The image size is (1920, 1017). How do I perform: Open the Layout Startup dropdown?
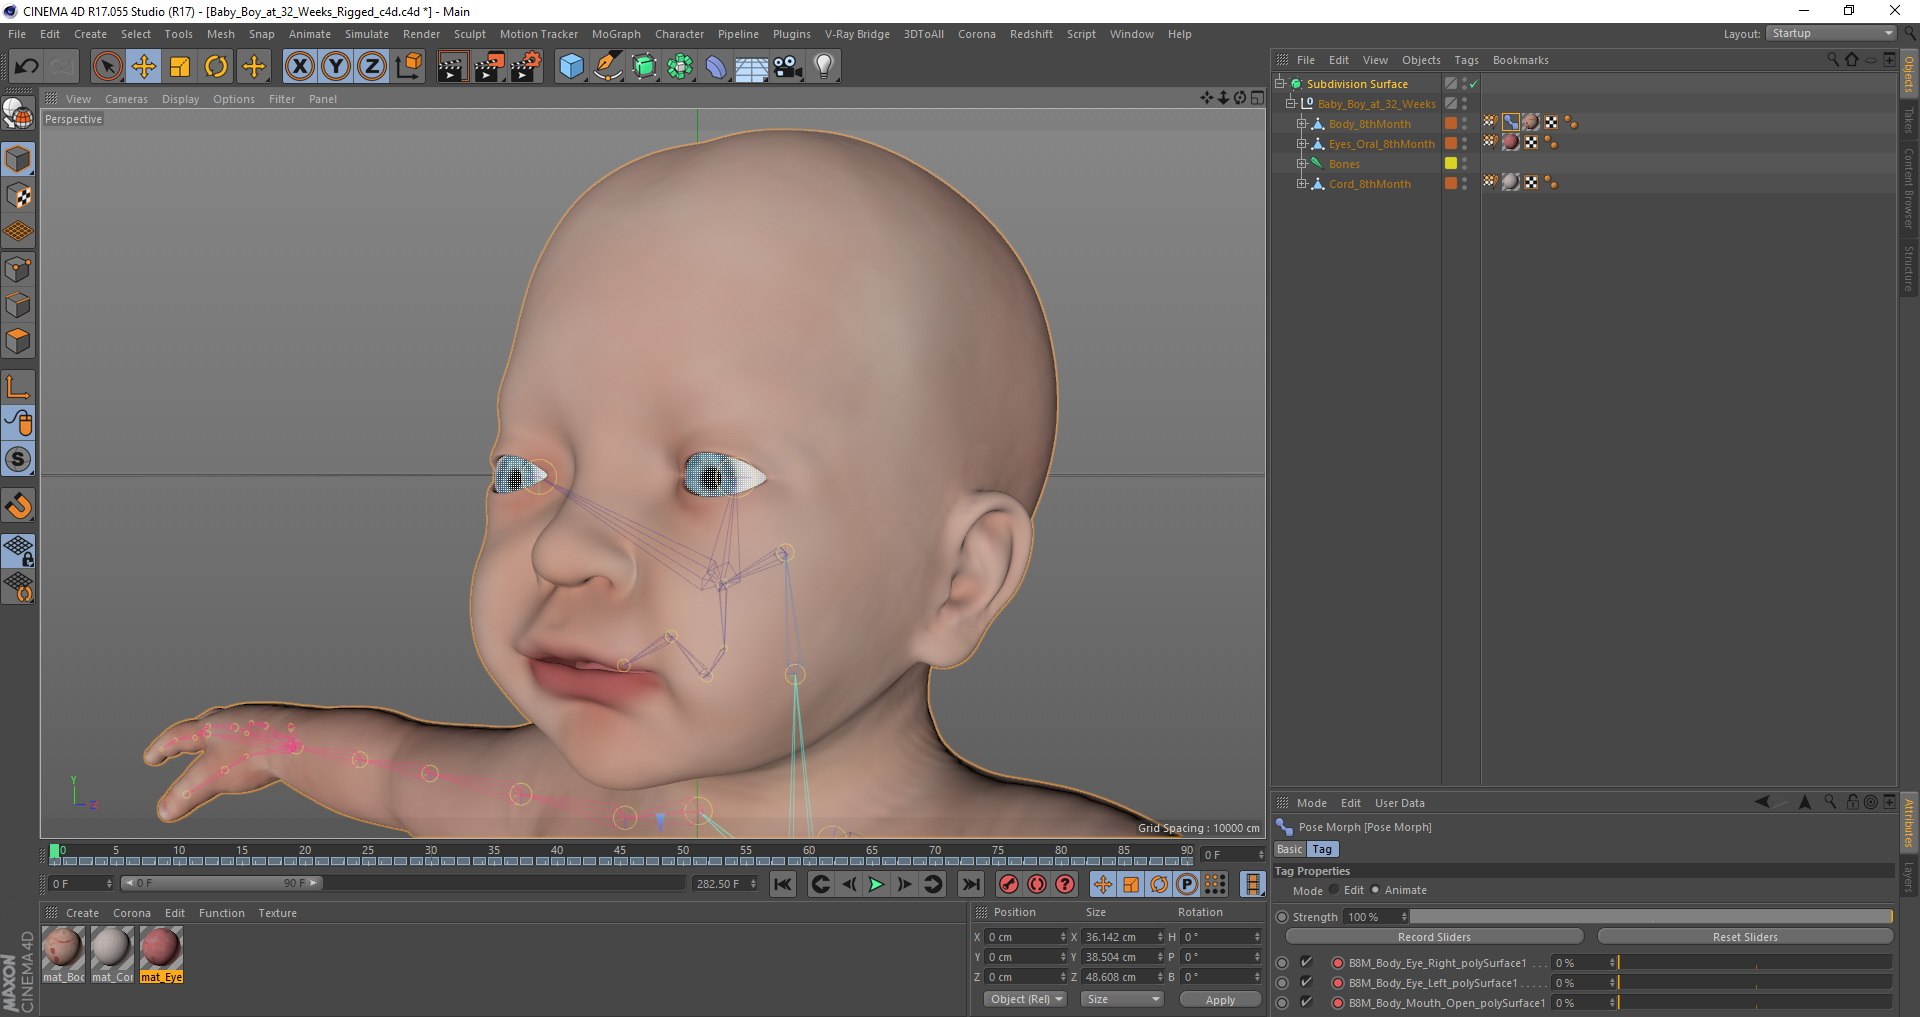[x=1831, y=34]
